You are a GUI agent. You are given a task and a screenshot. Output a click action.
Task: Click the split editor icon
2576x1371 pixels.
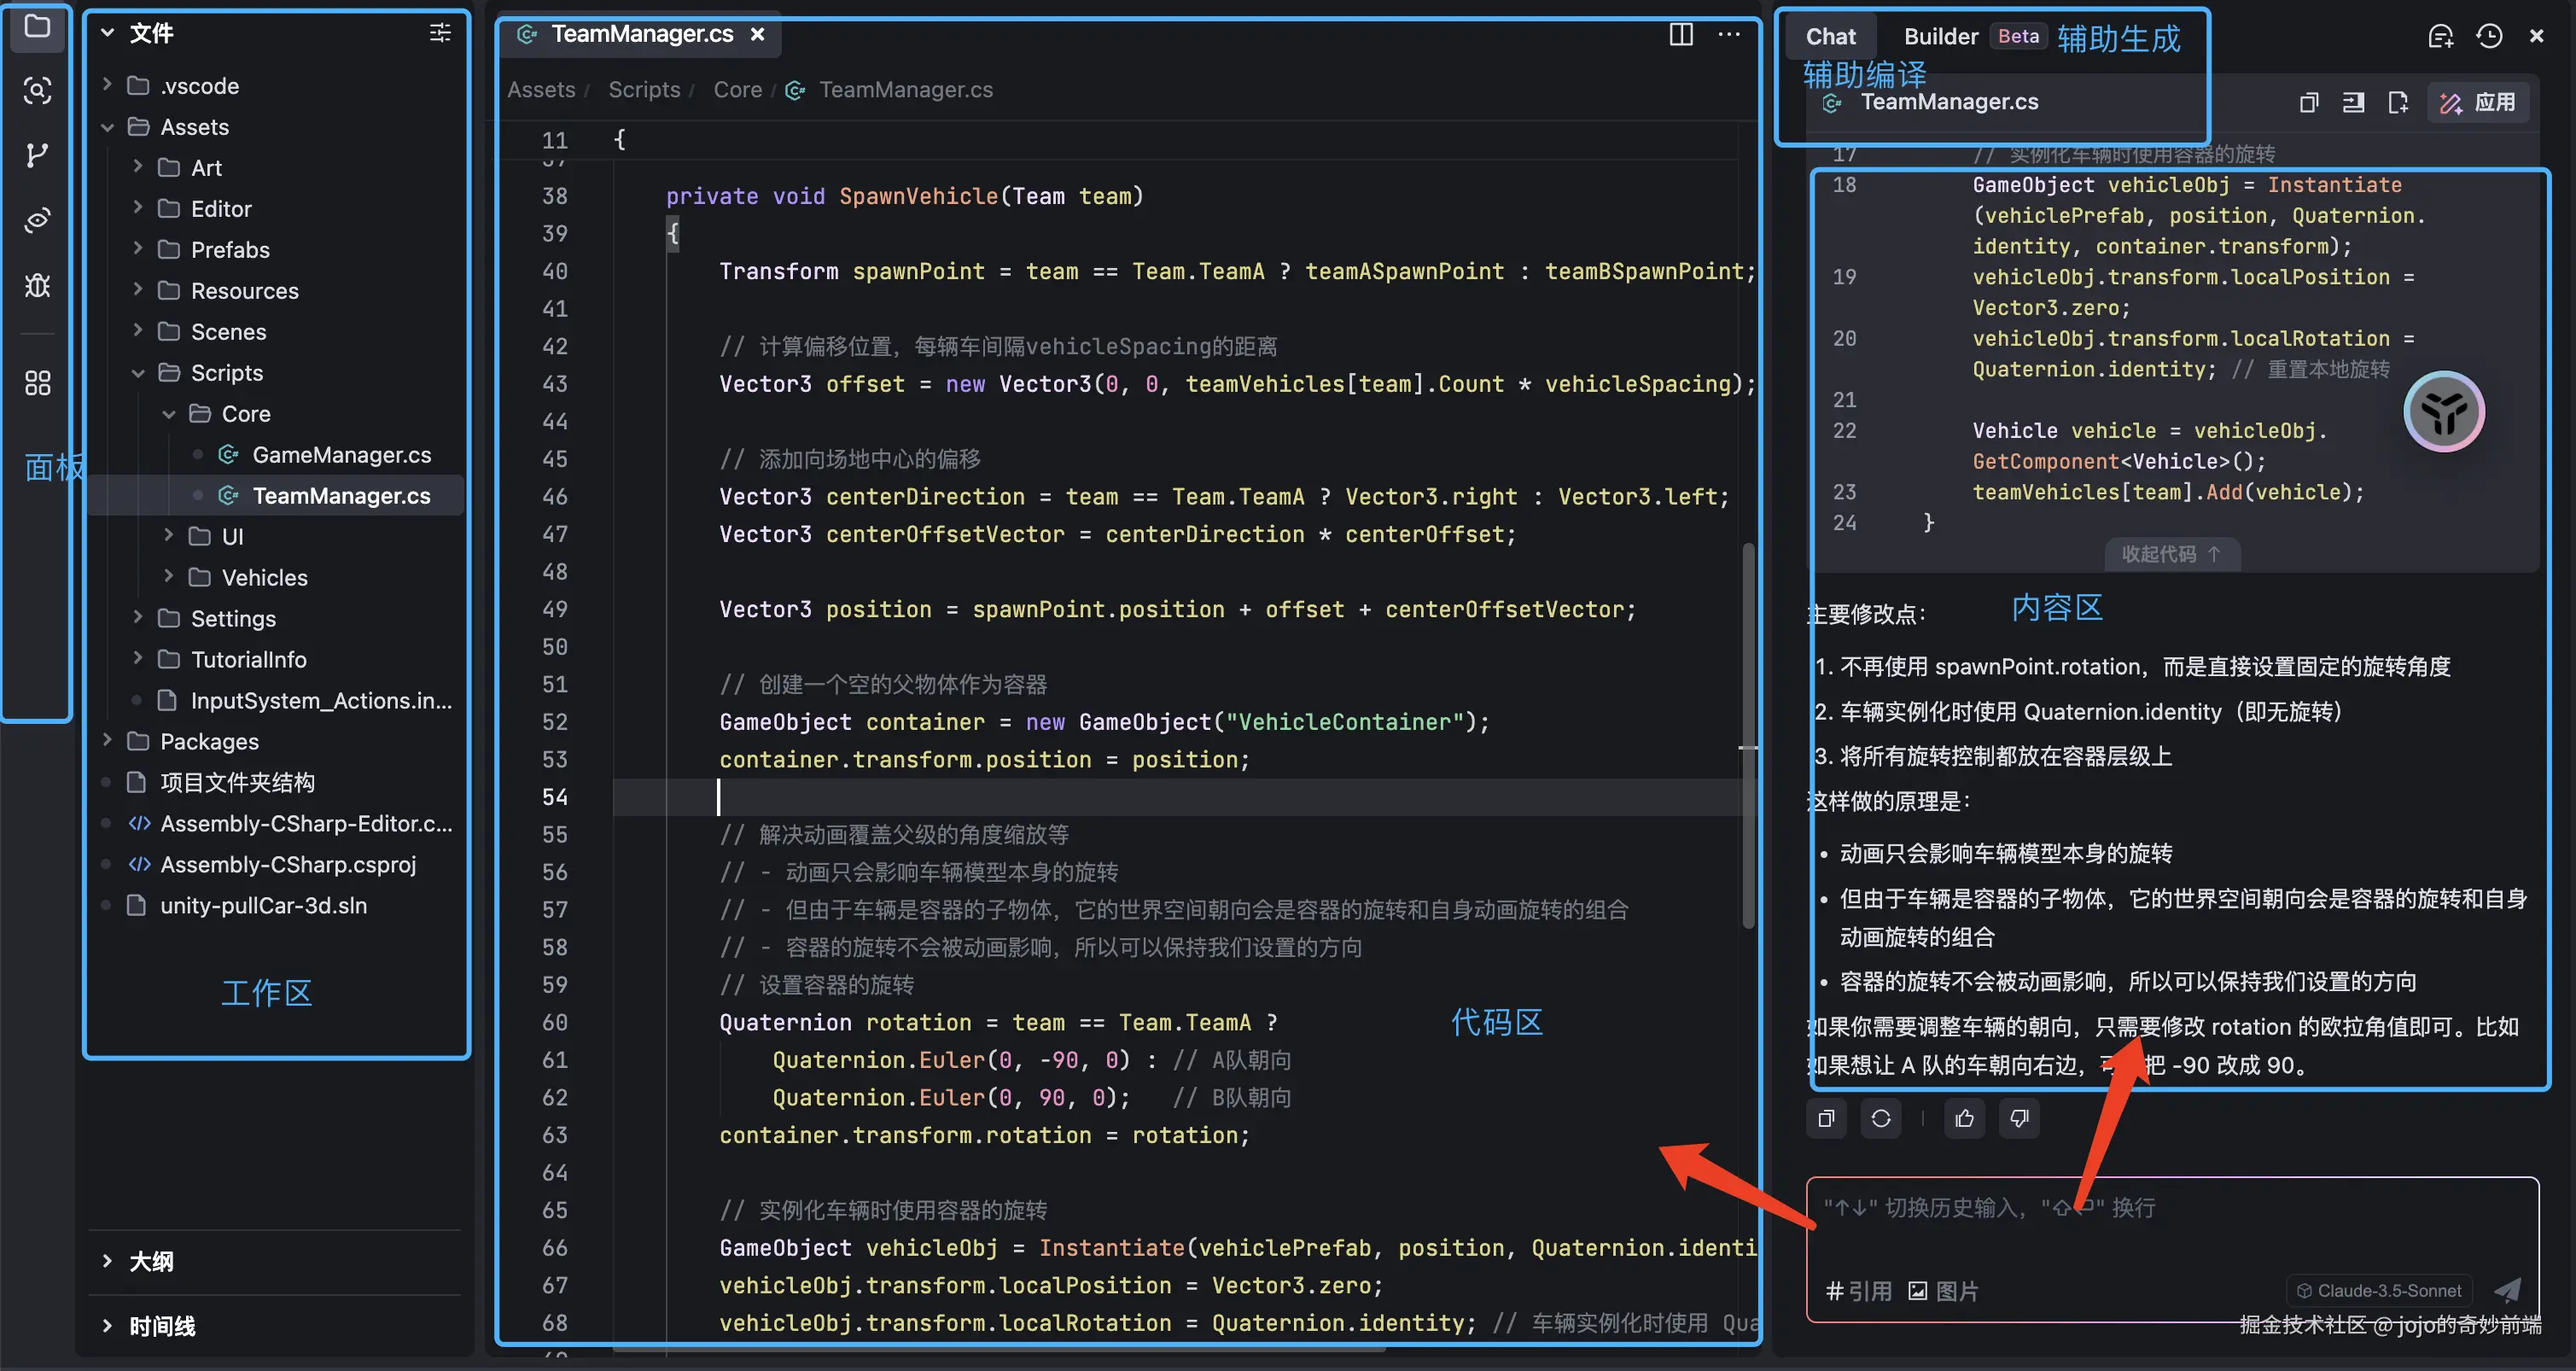point(1681,35)
